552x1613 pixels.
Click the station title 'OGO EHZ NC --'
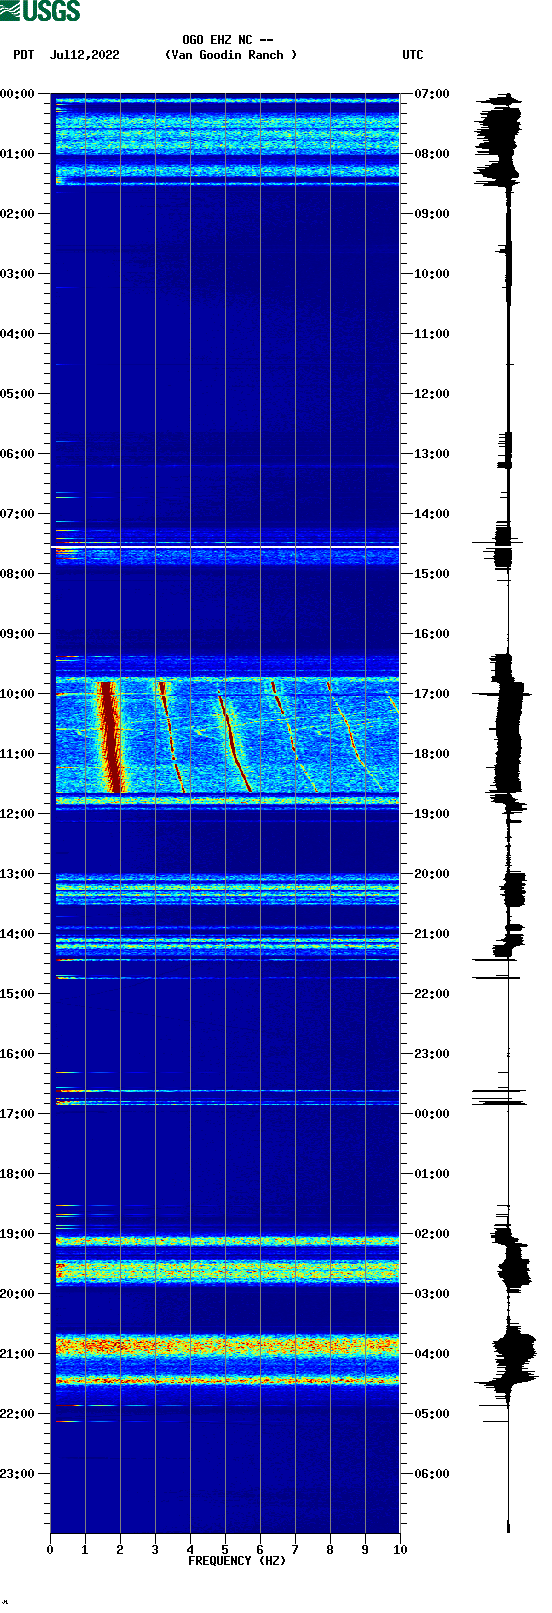[228, 40]
